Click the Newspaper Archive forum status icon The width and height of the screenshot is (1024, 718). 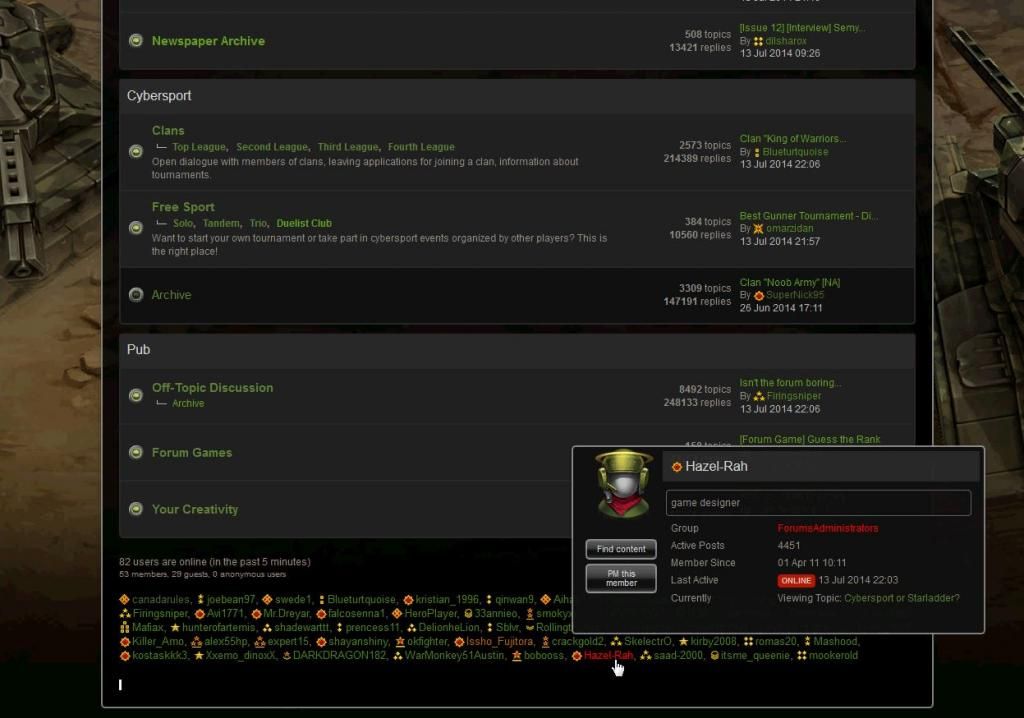click(x=136, y=41)
